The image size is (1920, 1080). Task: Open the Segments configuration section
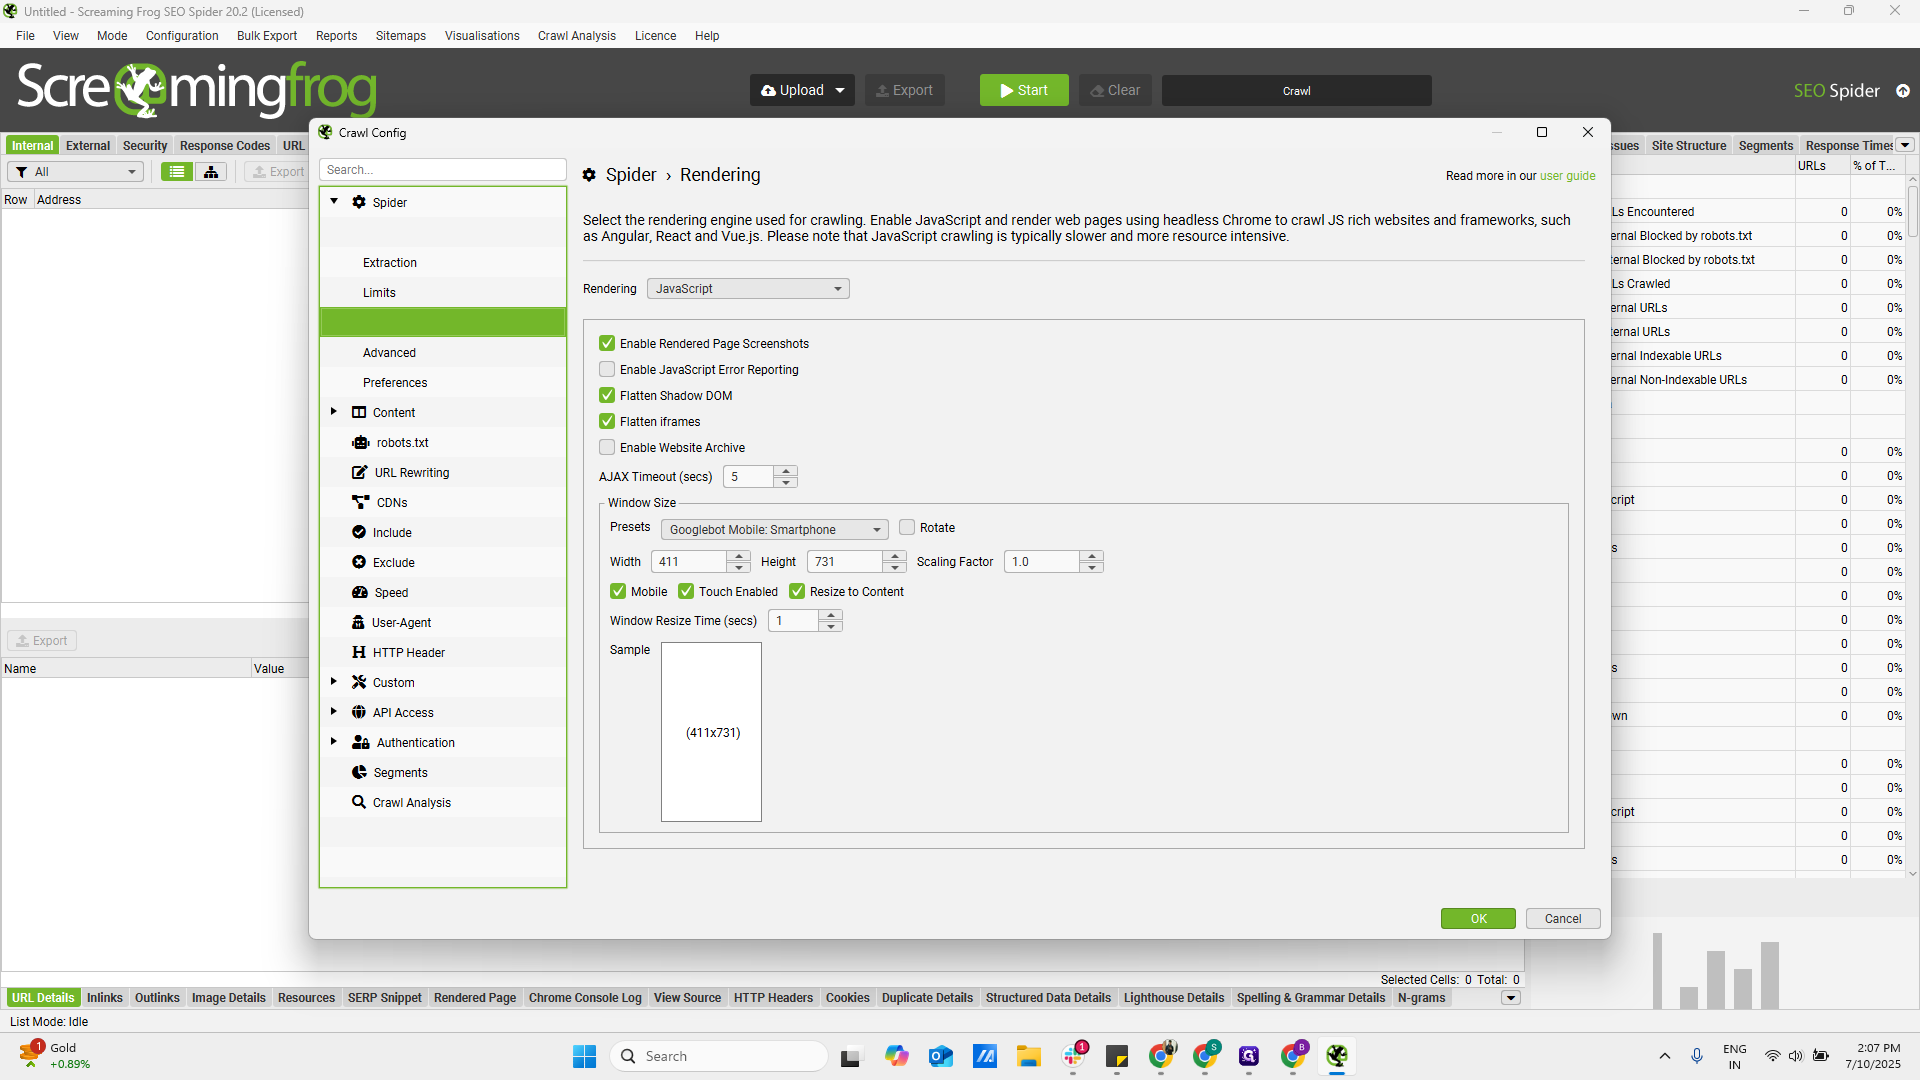(401, 772)
